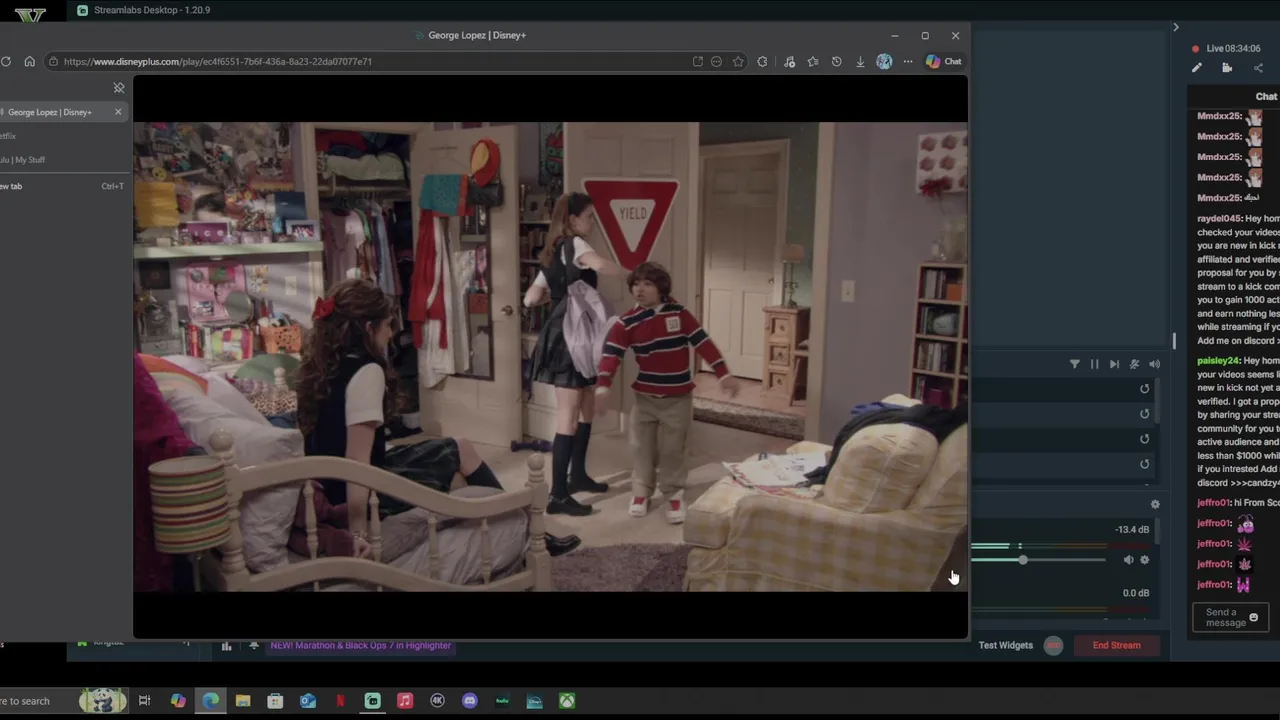Skip the current alert
The image size is (1280, 720).
(1114, 364)
